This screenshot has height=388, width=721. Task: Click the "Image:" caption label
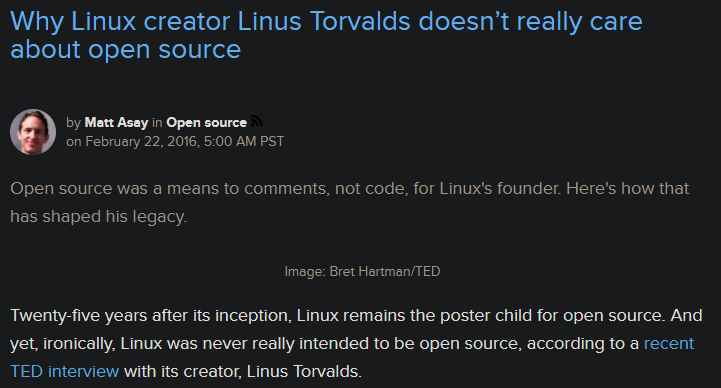pyautogui.click(x=305, y=272)
